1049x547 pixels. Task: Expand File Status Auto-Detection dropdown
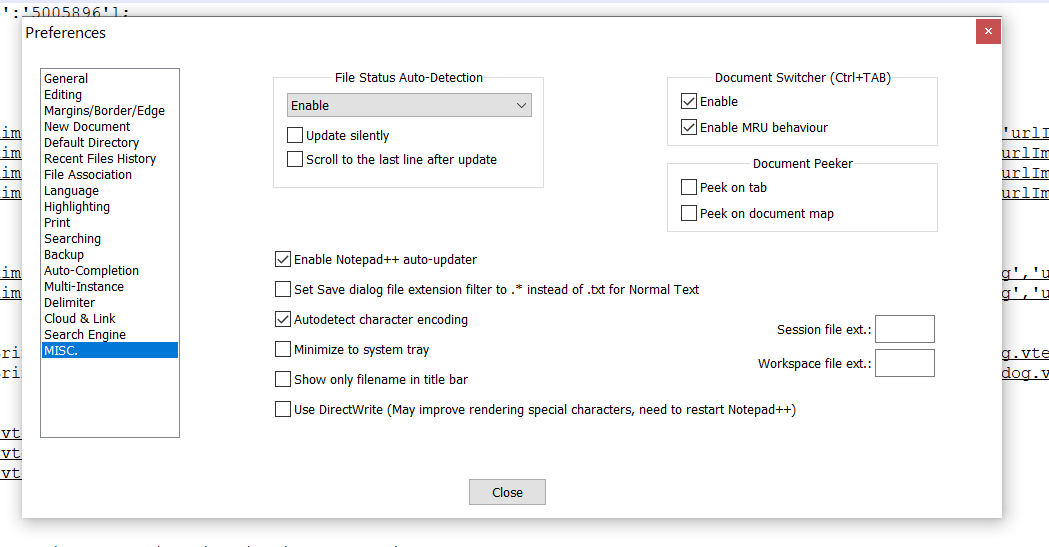click(409, 106)
